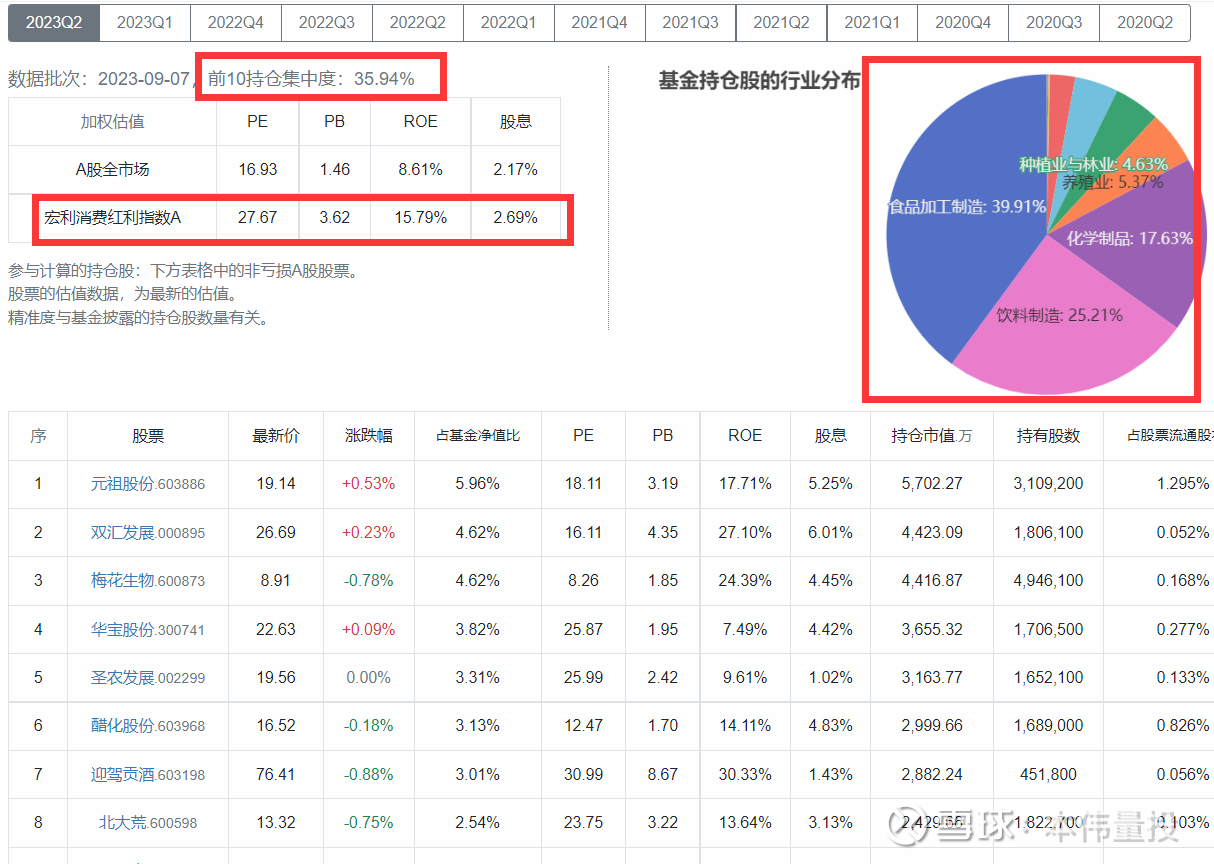Switch to the 2023Q1 quarter tab
Image resolution: width=1214 pixels, height=864 pixels.
(x=145, y=22)
